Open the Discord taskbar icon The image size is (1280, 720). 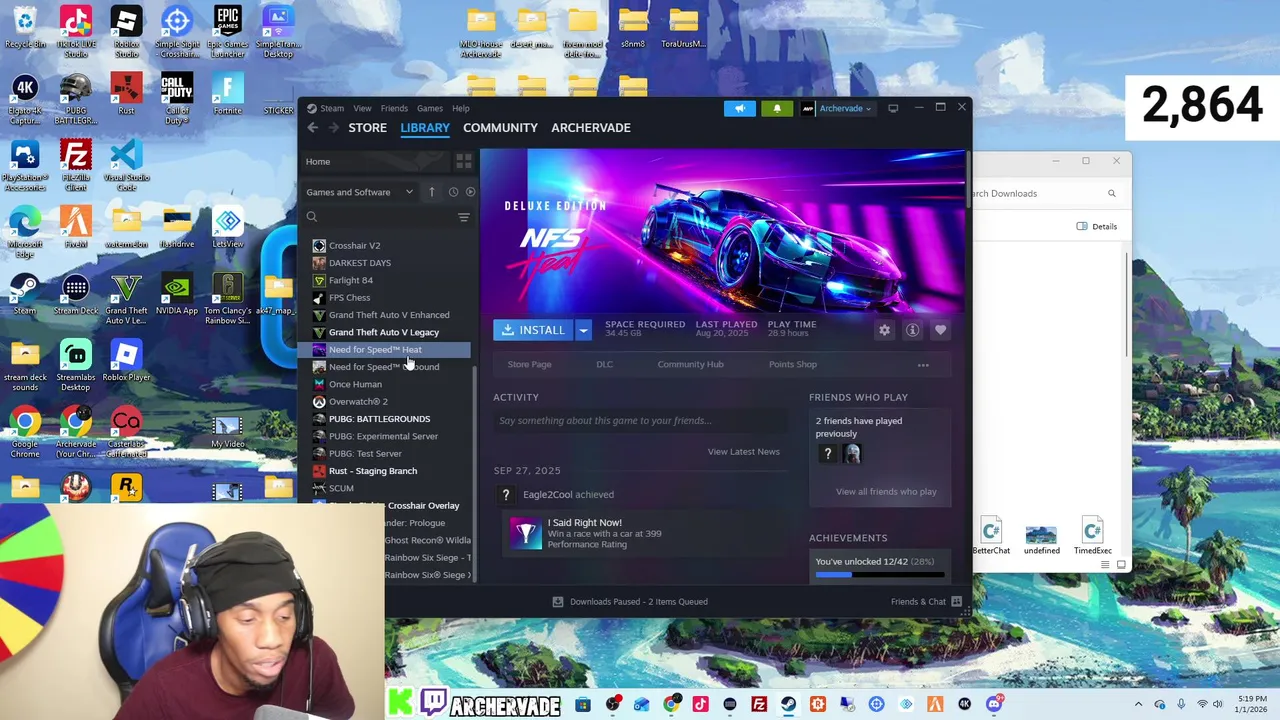tap(994, 705)
